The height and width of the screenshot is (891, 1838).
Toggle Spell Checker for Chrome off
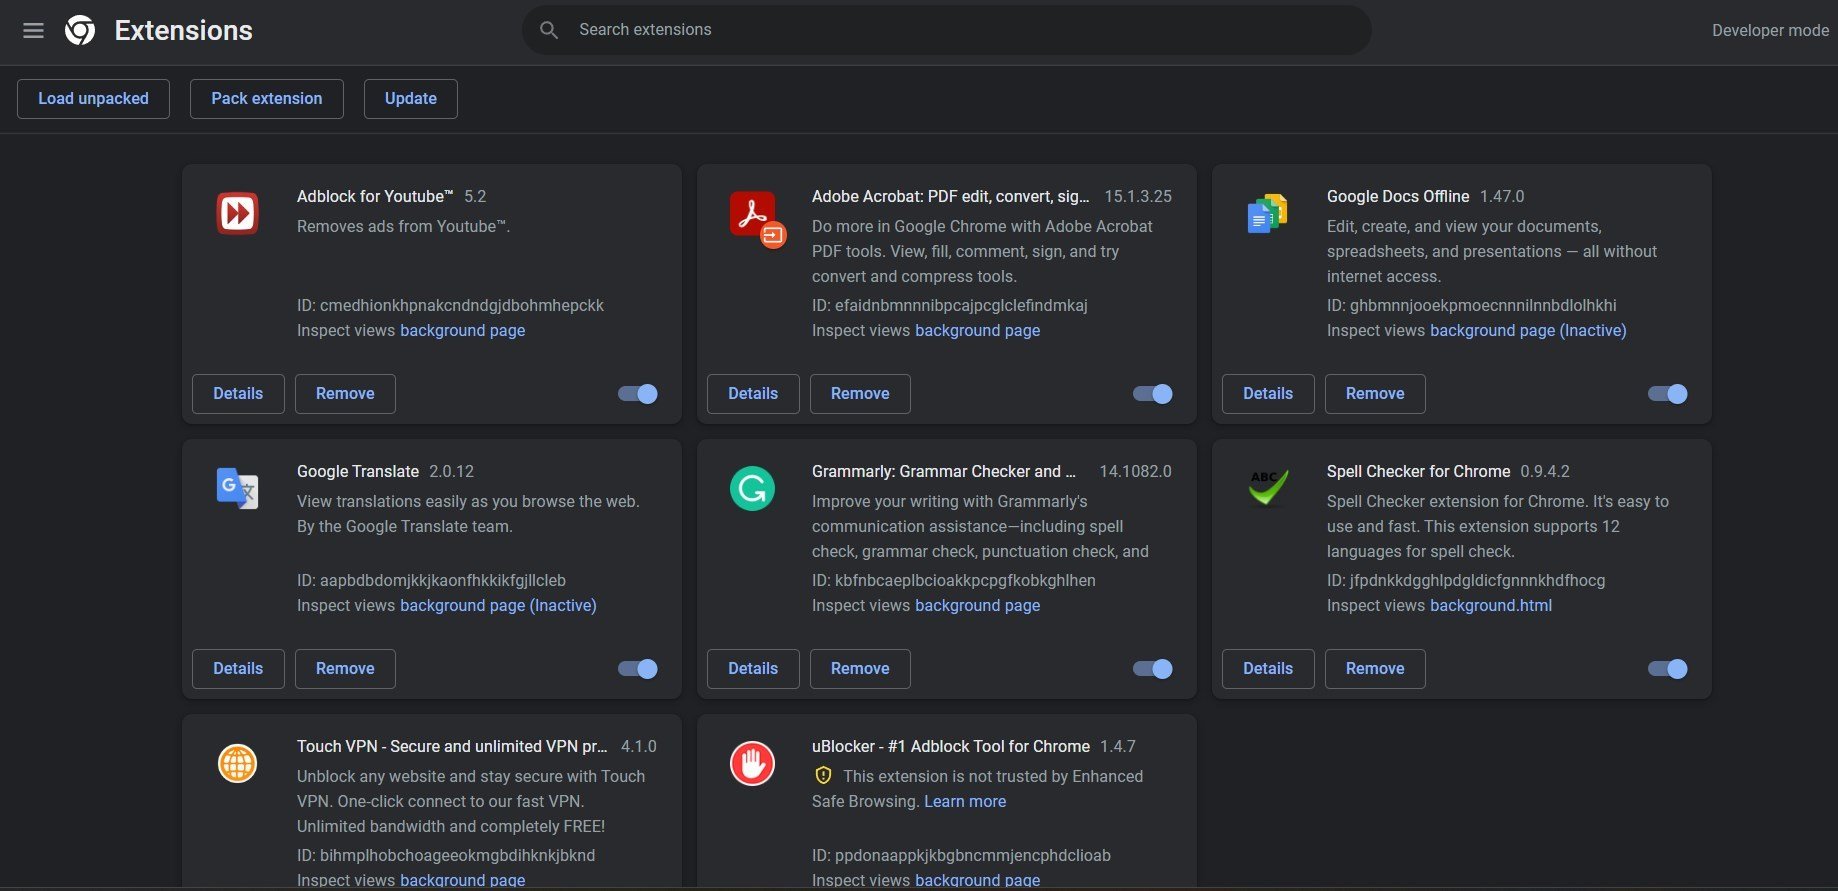1668,669
